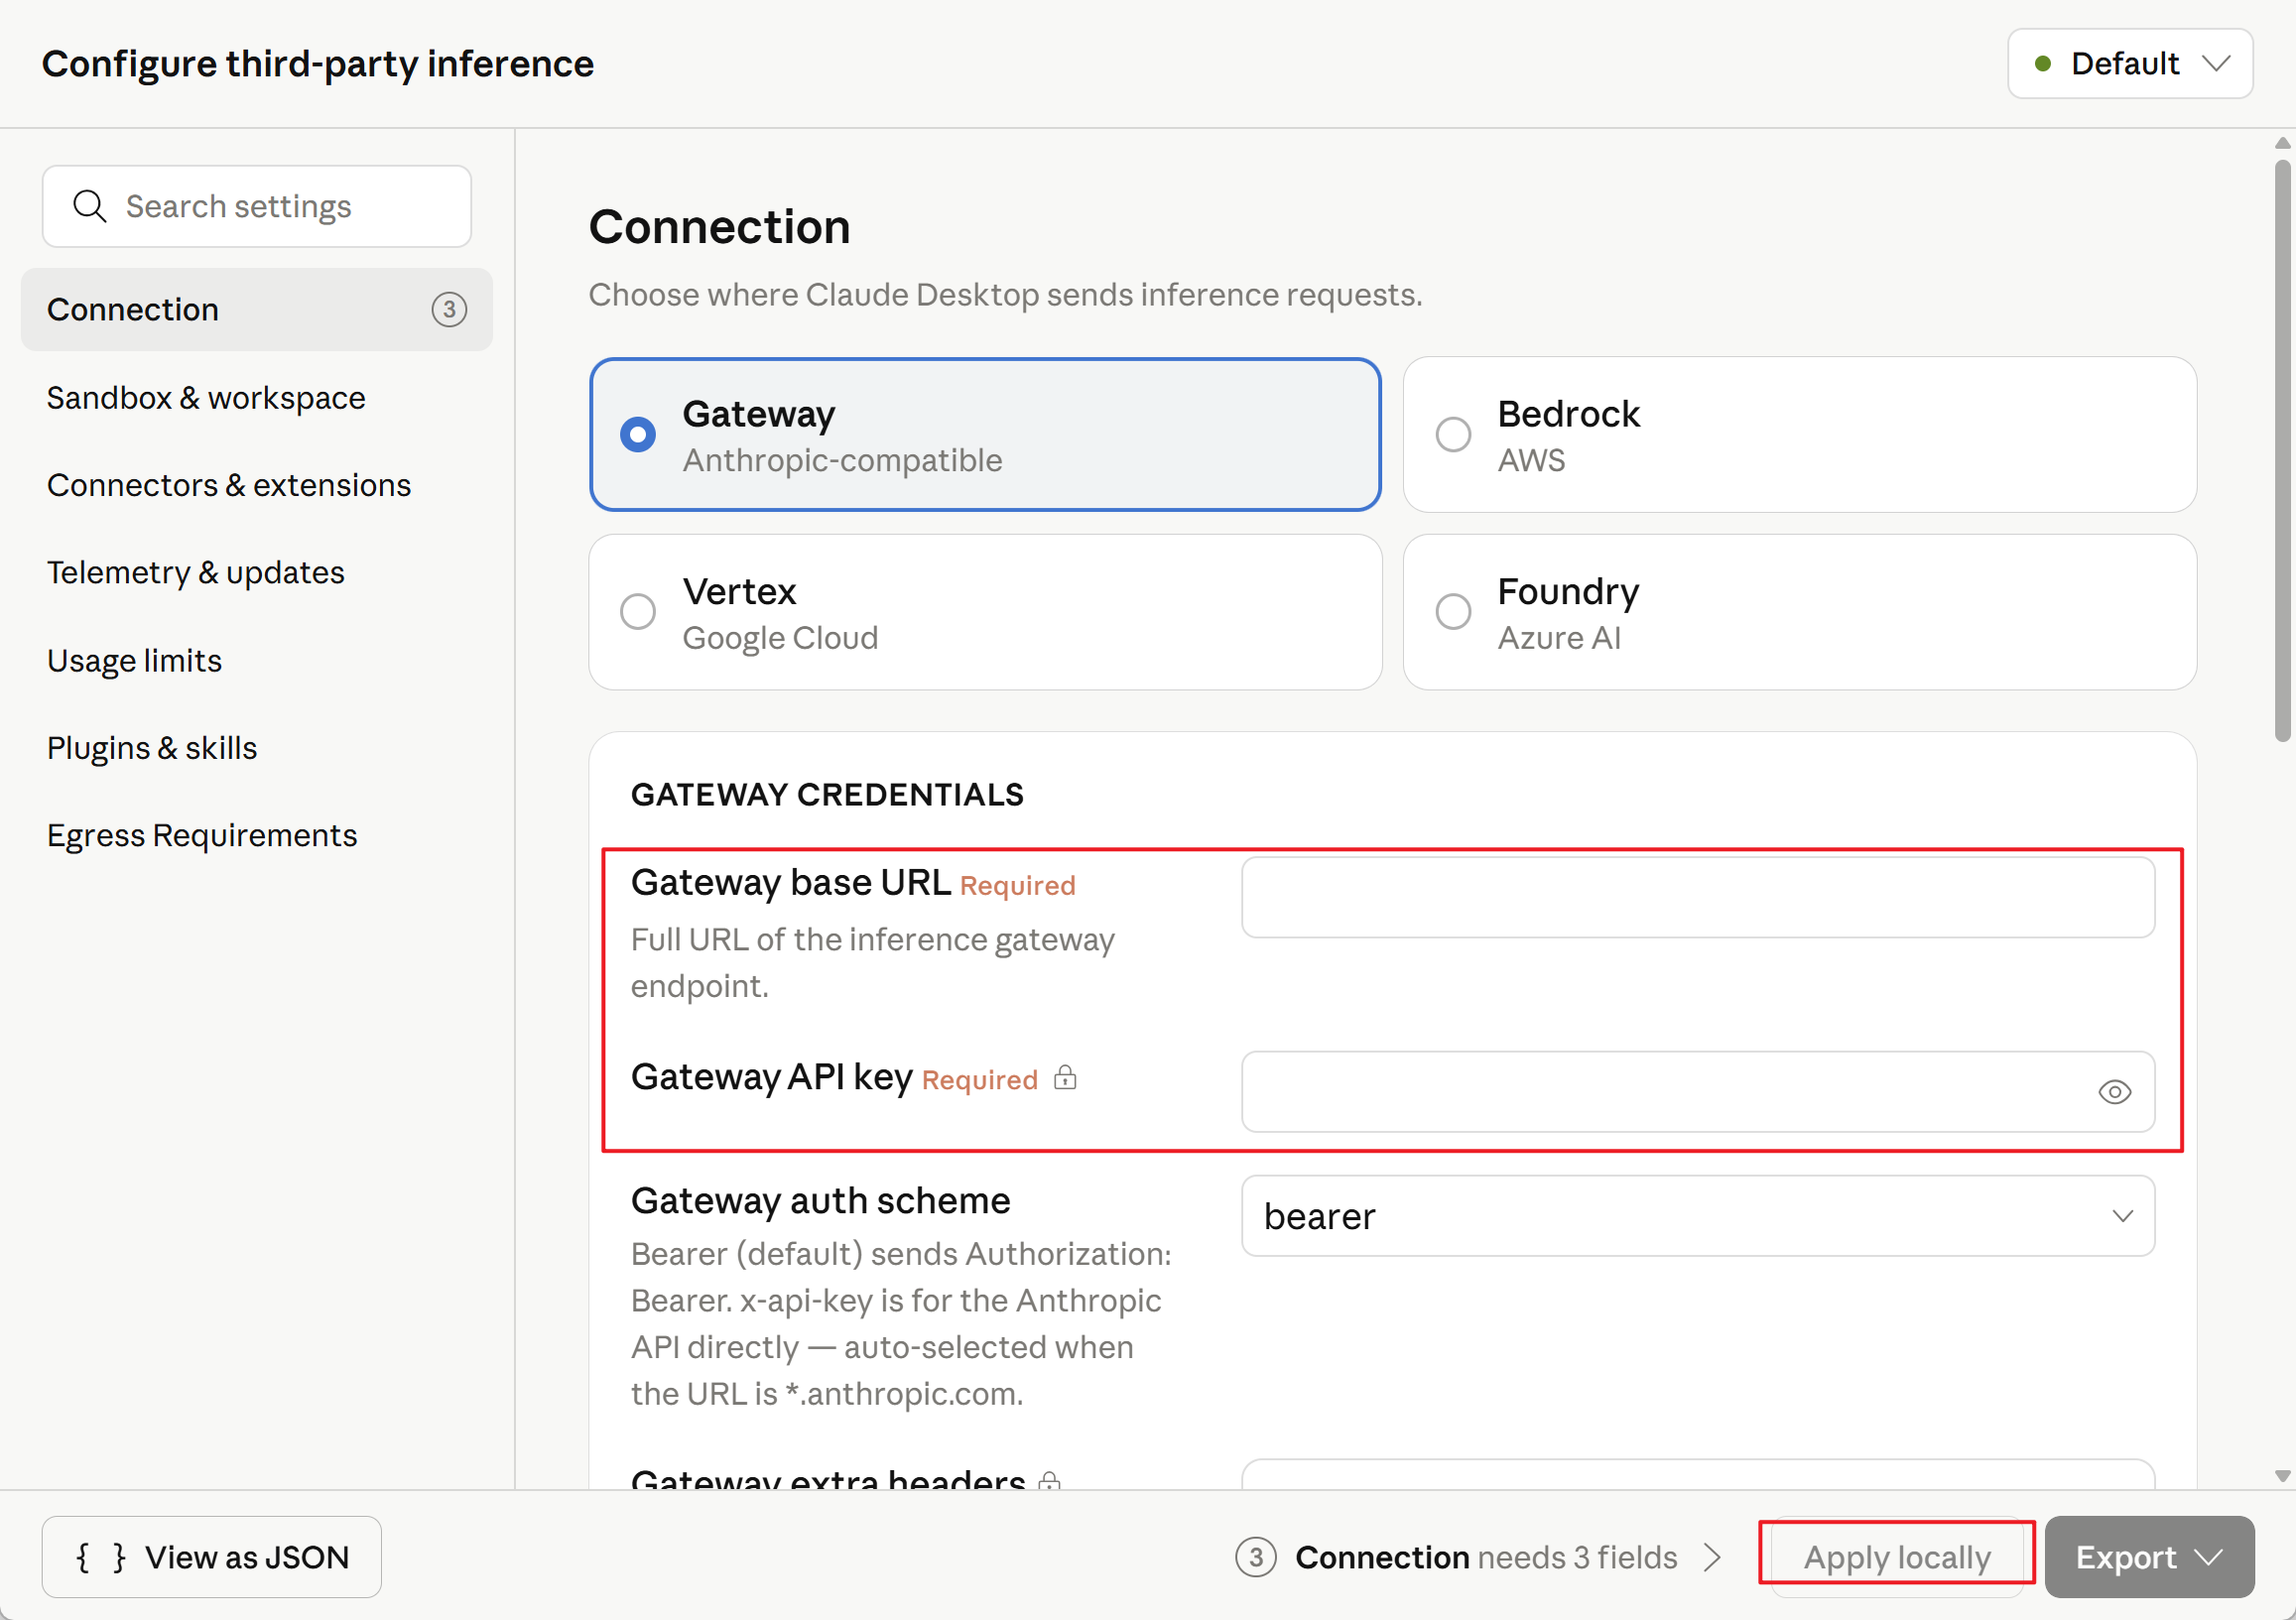
Task: Click the View as JSON button
Action: (x=212, y=1557)
